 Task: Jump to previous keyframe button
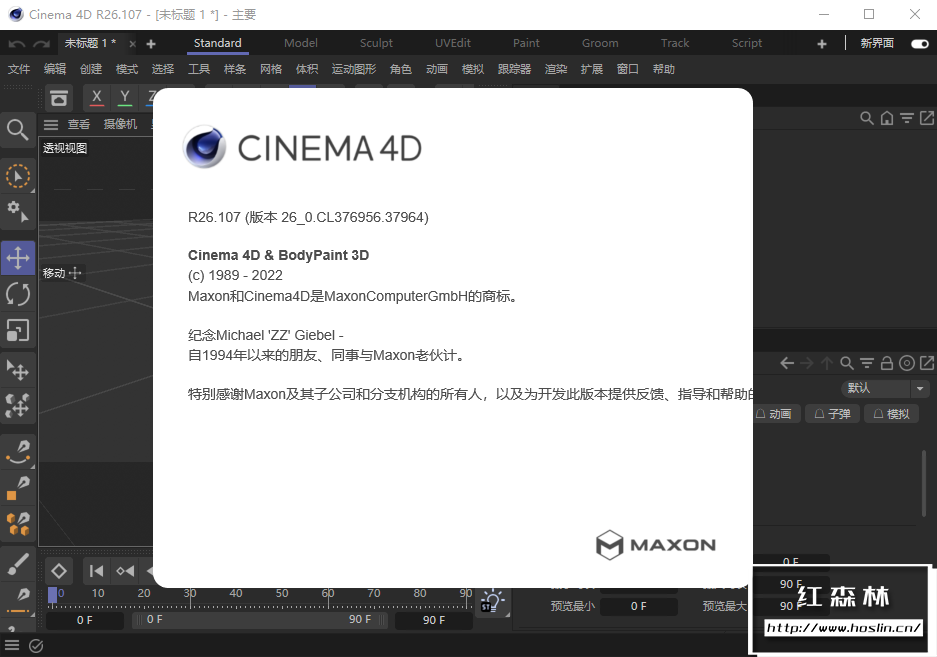click(125, 571)
